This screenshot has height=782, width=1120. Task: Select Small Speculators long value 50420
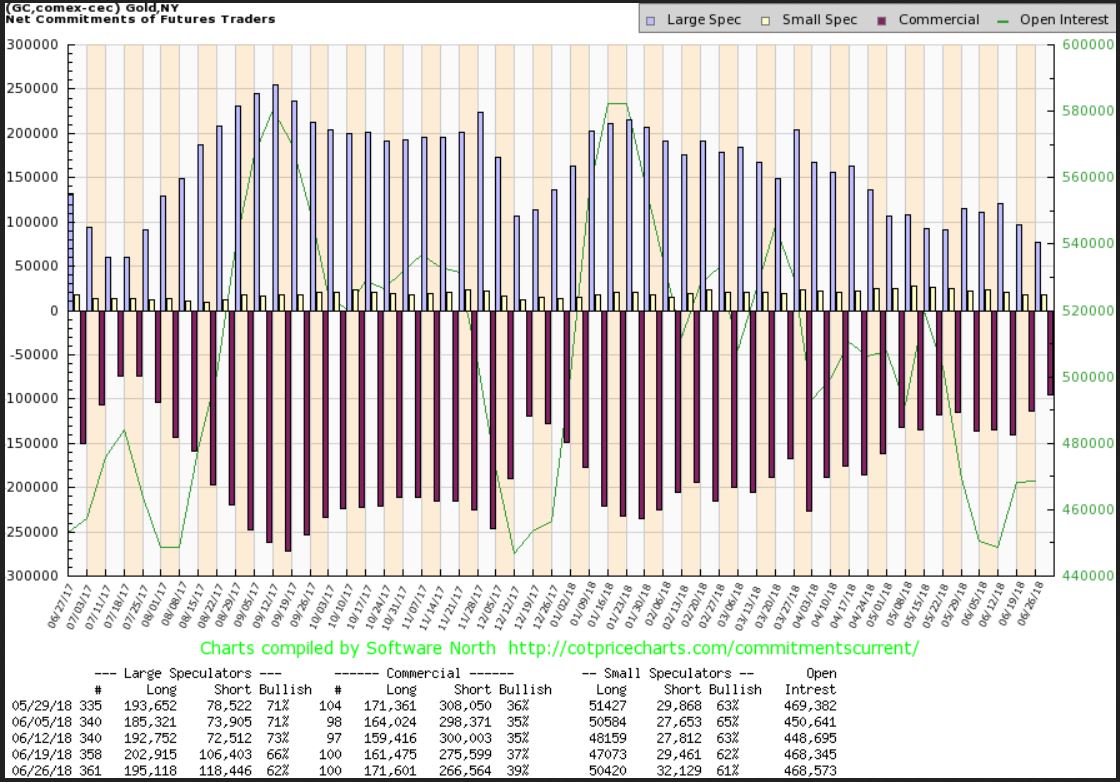(x=608, y=771)
